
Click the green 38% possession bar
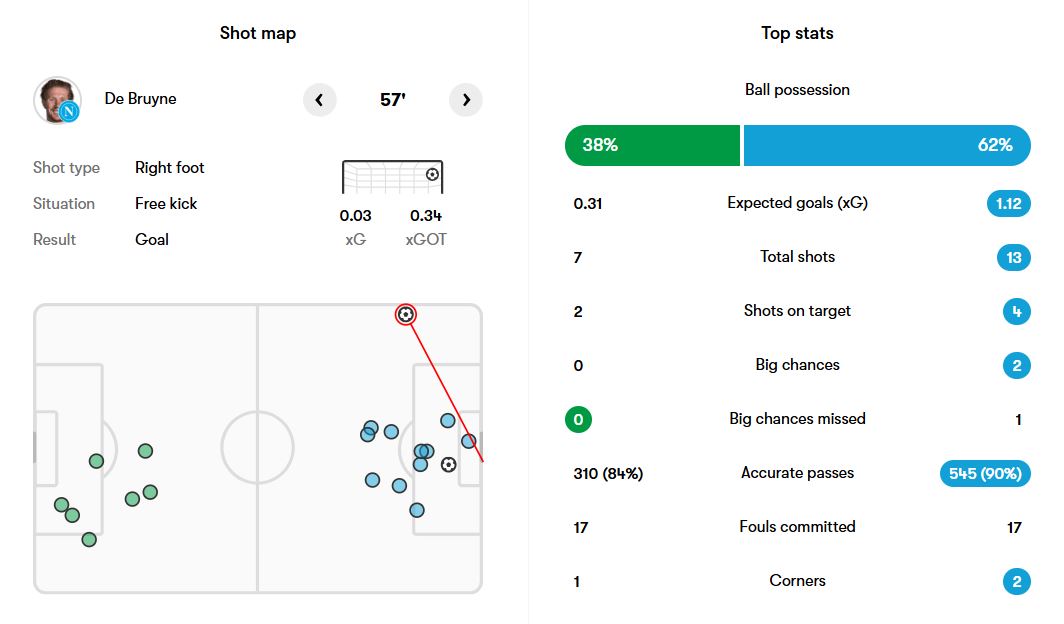(x=652, y=145)
